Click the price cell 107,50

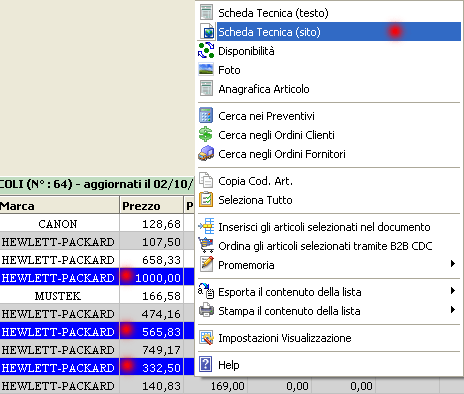151,241
